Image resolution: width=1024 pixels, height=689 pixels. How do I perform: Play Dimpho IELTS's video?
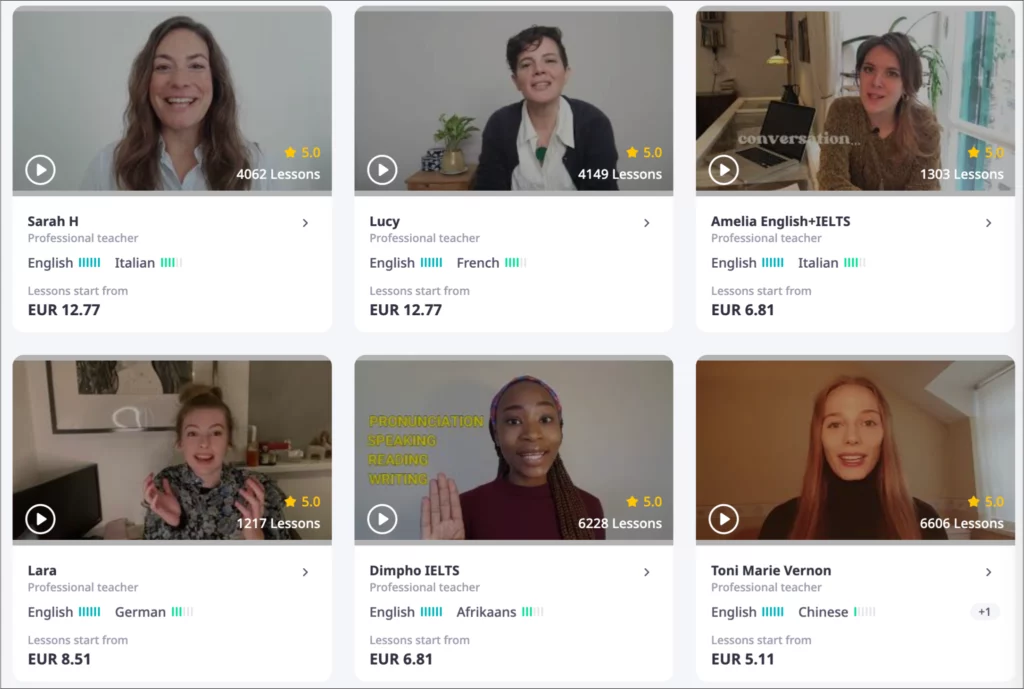[x=381, y=519]
